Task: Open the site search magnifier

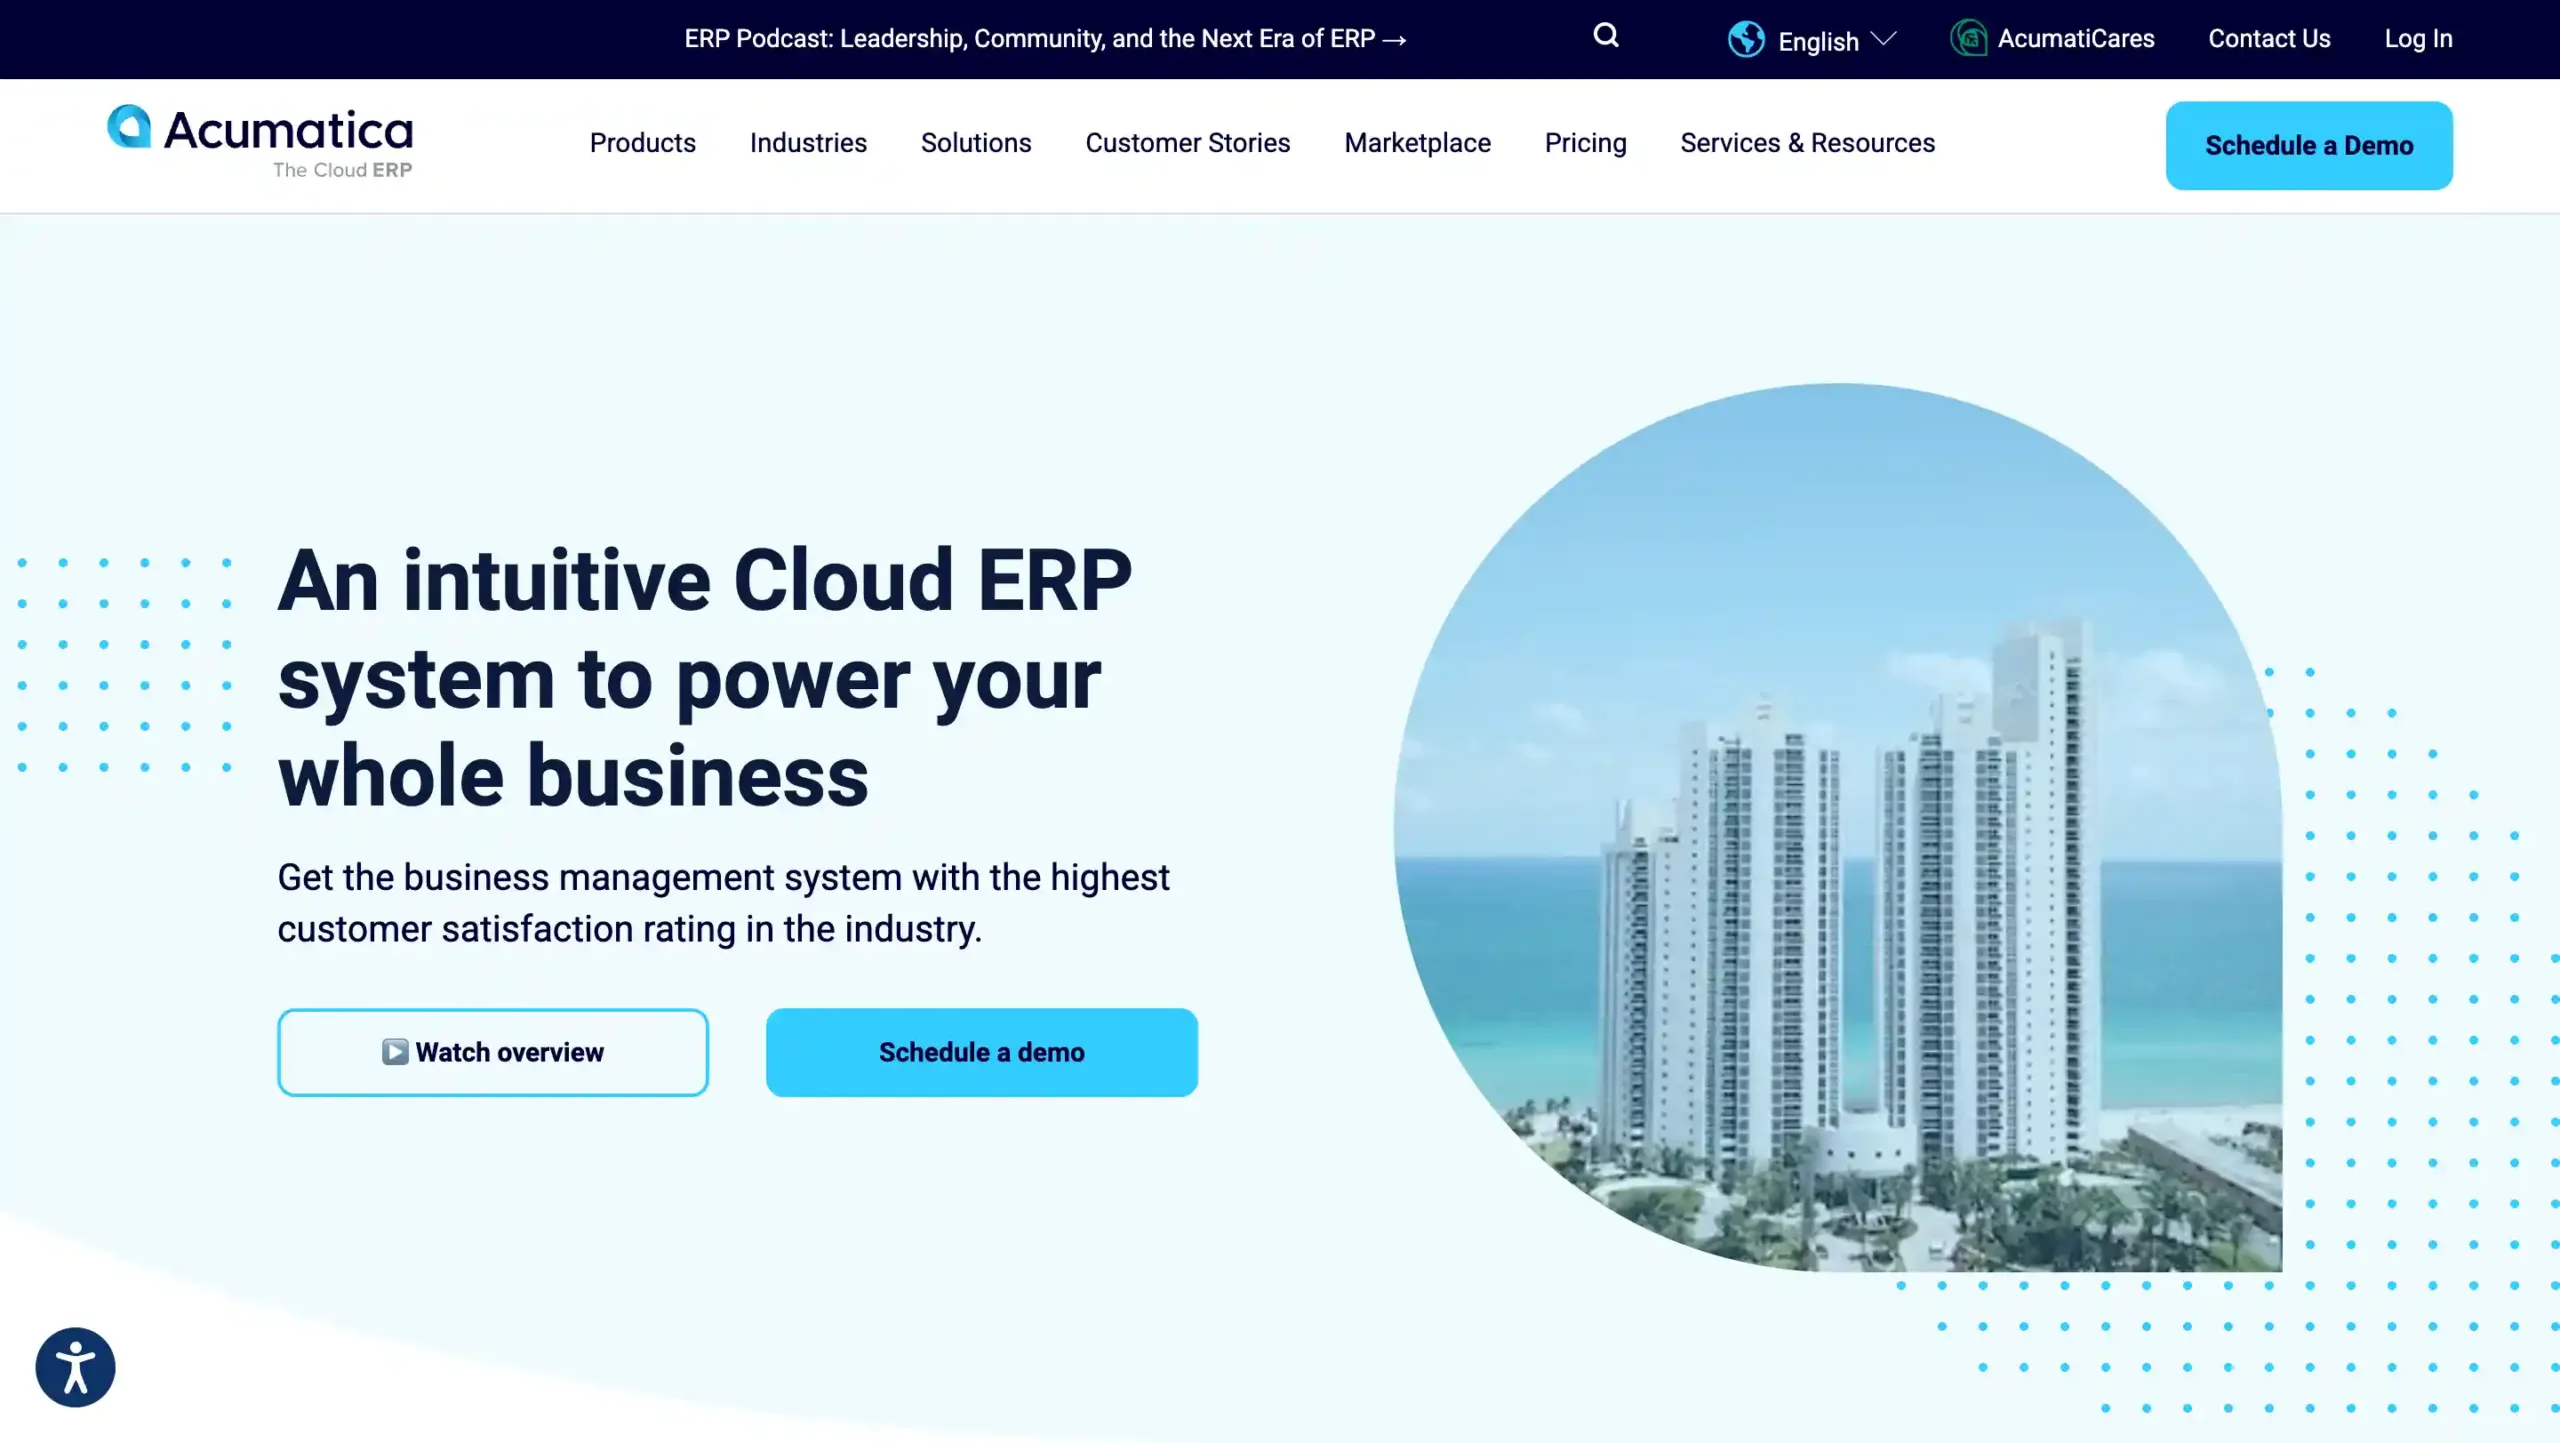Action: click(1606, 36)
